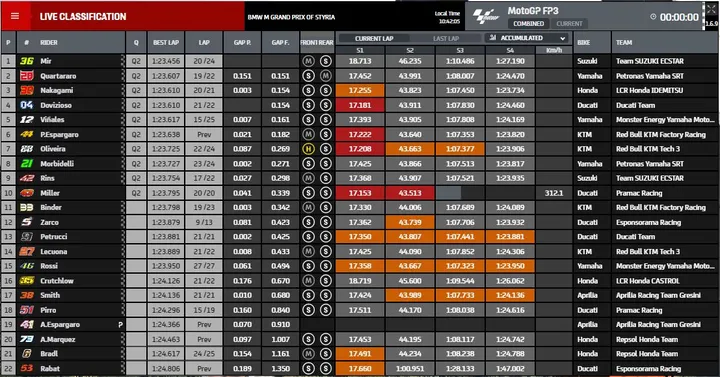The height and width of the screenshot is (377, 720).
Task: Click Rossi's orange S4 cell 1:23.950
Action: [510, 266]
